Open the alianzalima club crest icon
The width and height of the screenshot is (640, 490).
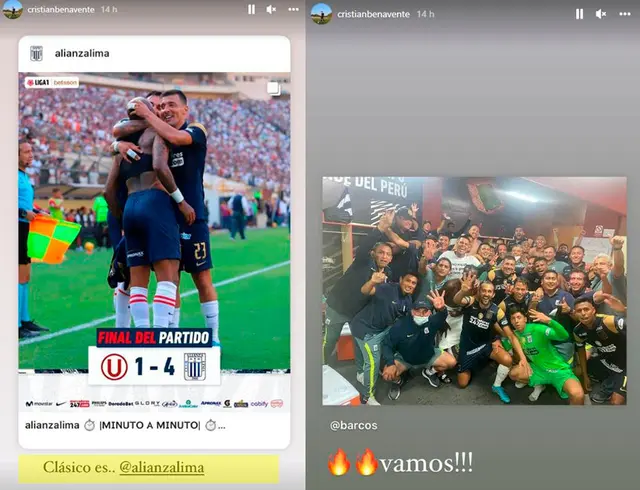click(x=36, y=53)
